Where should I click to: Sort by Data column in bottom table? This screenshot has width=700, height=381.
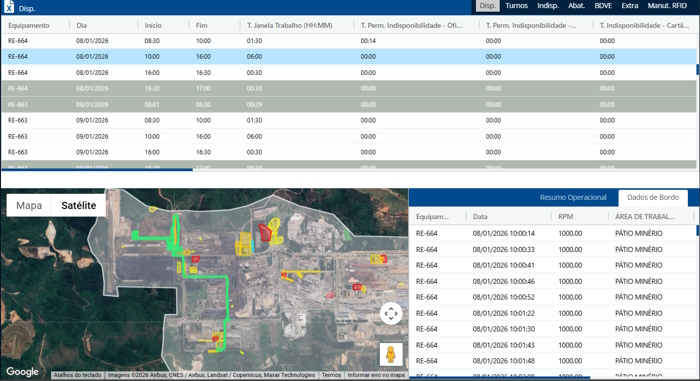coord(480,217)
